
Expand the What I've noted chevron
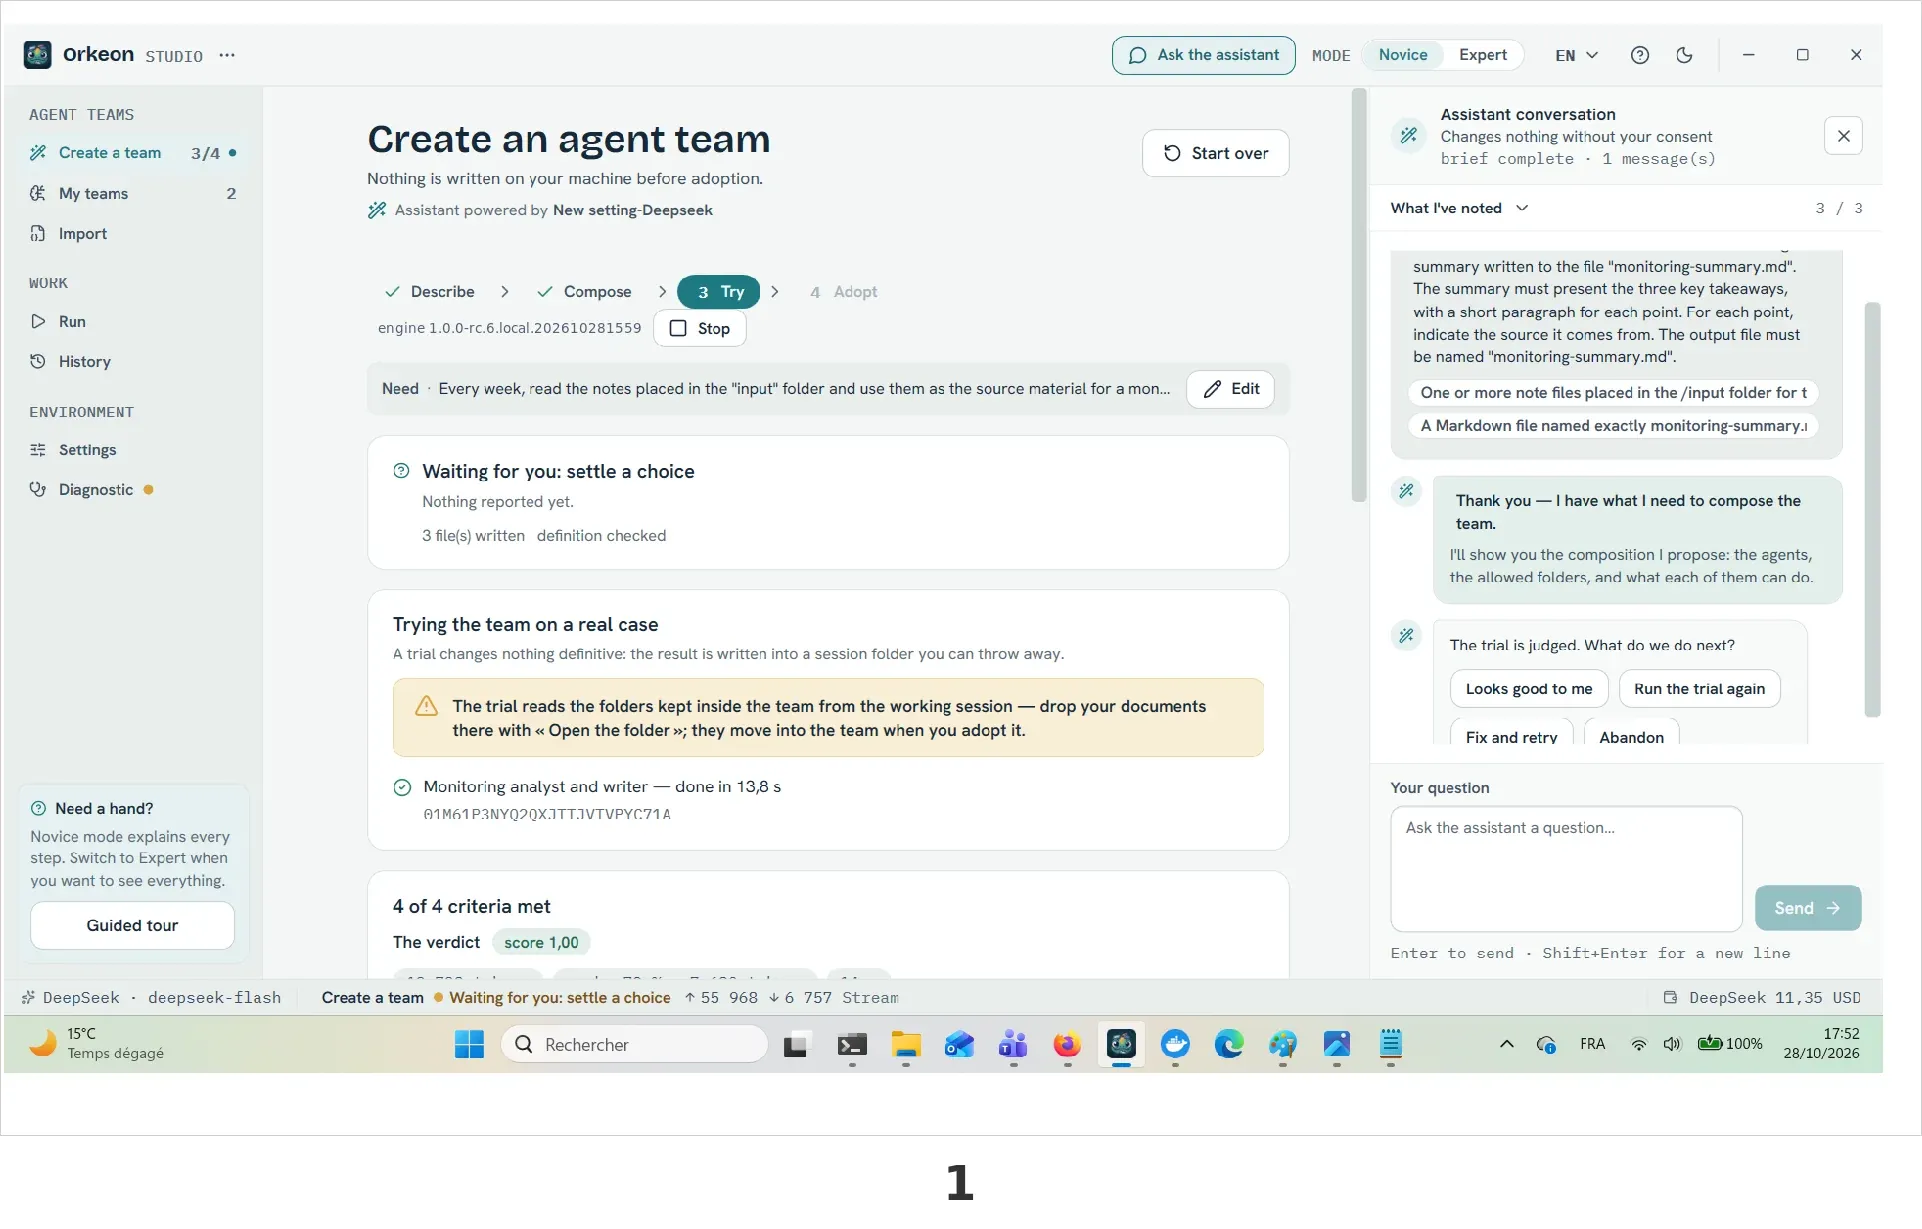click(1522, 208)
